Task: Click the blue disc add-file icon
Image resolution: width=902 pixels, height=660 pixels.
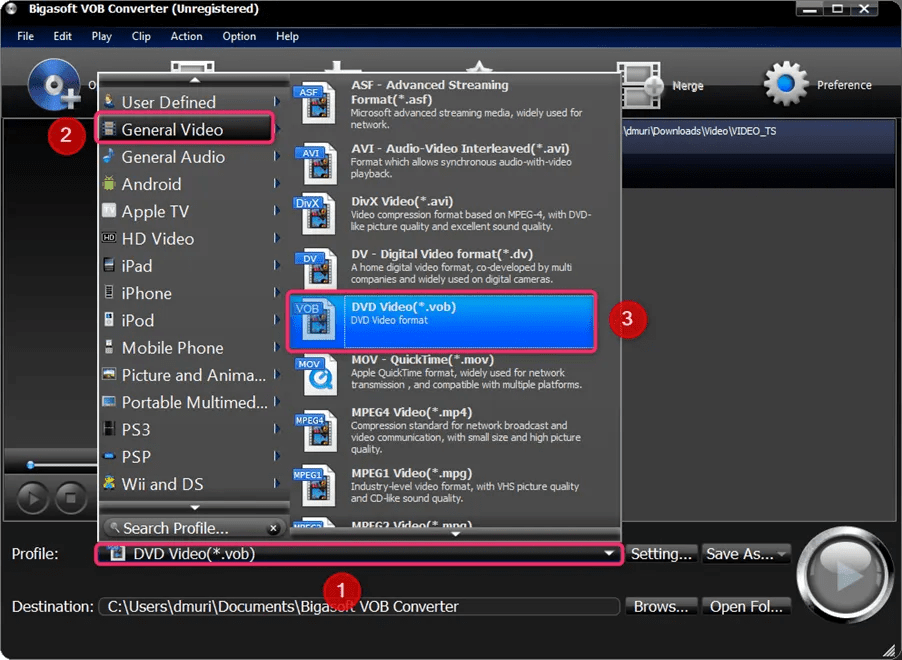Action: point(55,85)
